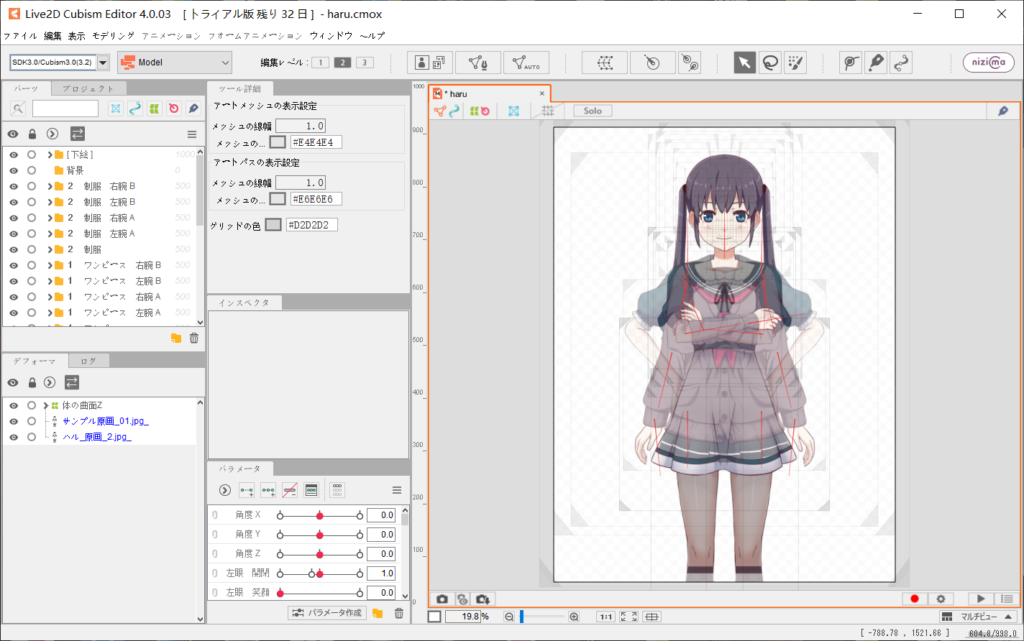The height and width of the screenshot is (641, 1024).
Task: Toggle visibility of サンプル原画_01.jpg_
Action: click(x=13, y=421)
